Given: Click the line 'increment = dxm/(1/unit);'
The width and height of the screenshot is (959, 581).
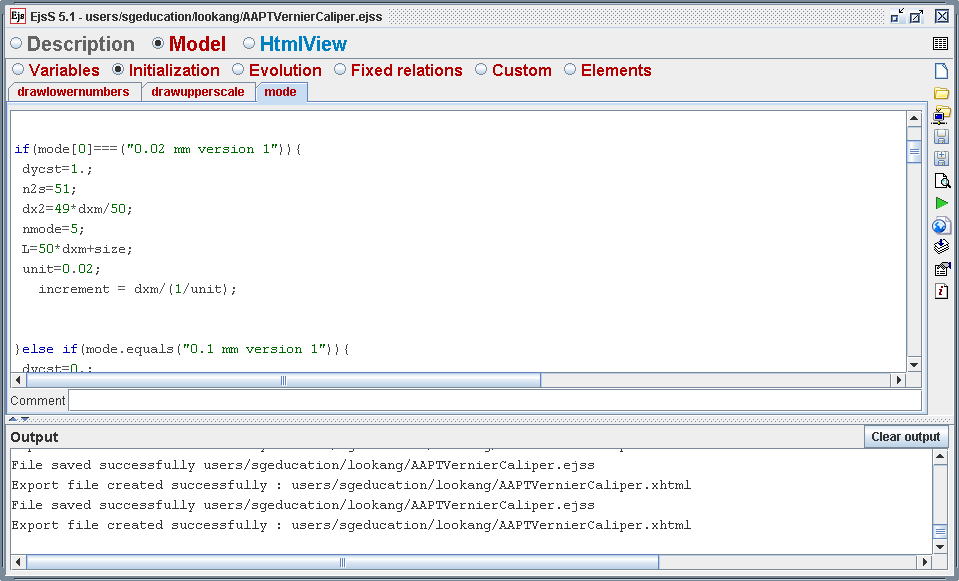Looking at the screenshot, I should [x=138, y=289].
